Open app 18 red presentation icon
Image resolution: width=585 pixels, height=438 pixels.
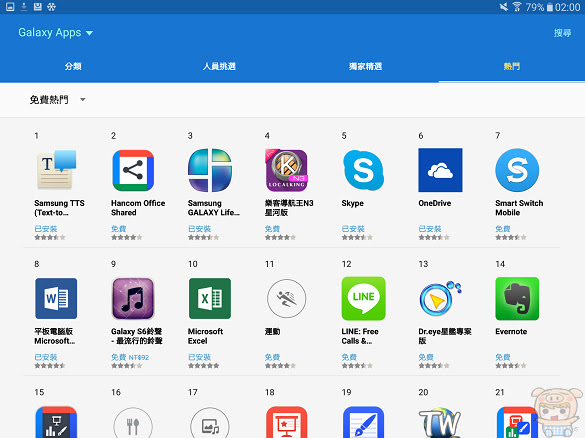coord(287,422)
